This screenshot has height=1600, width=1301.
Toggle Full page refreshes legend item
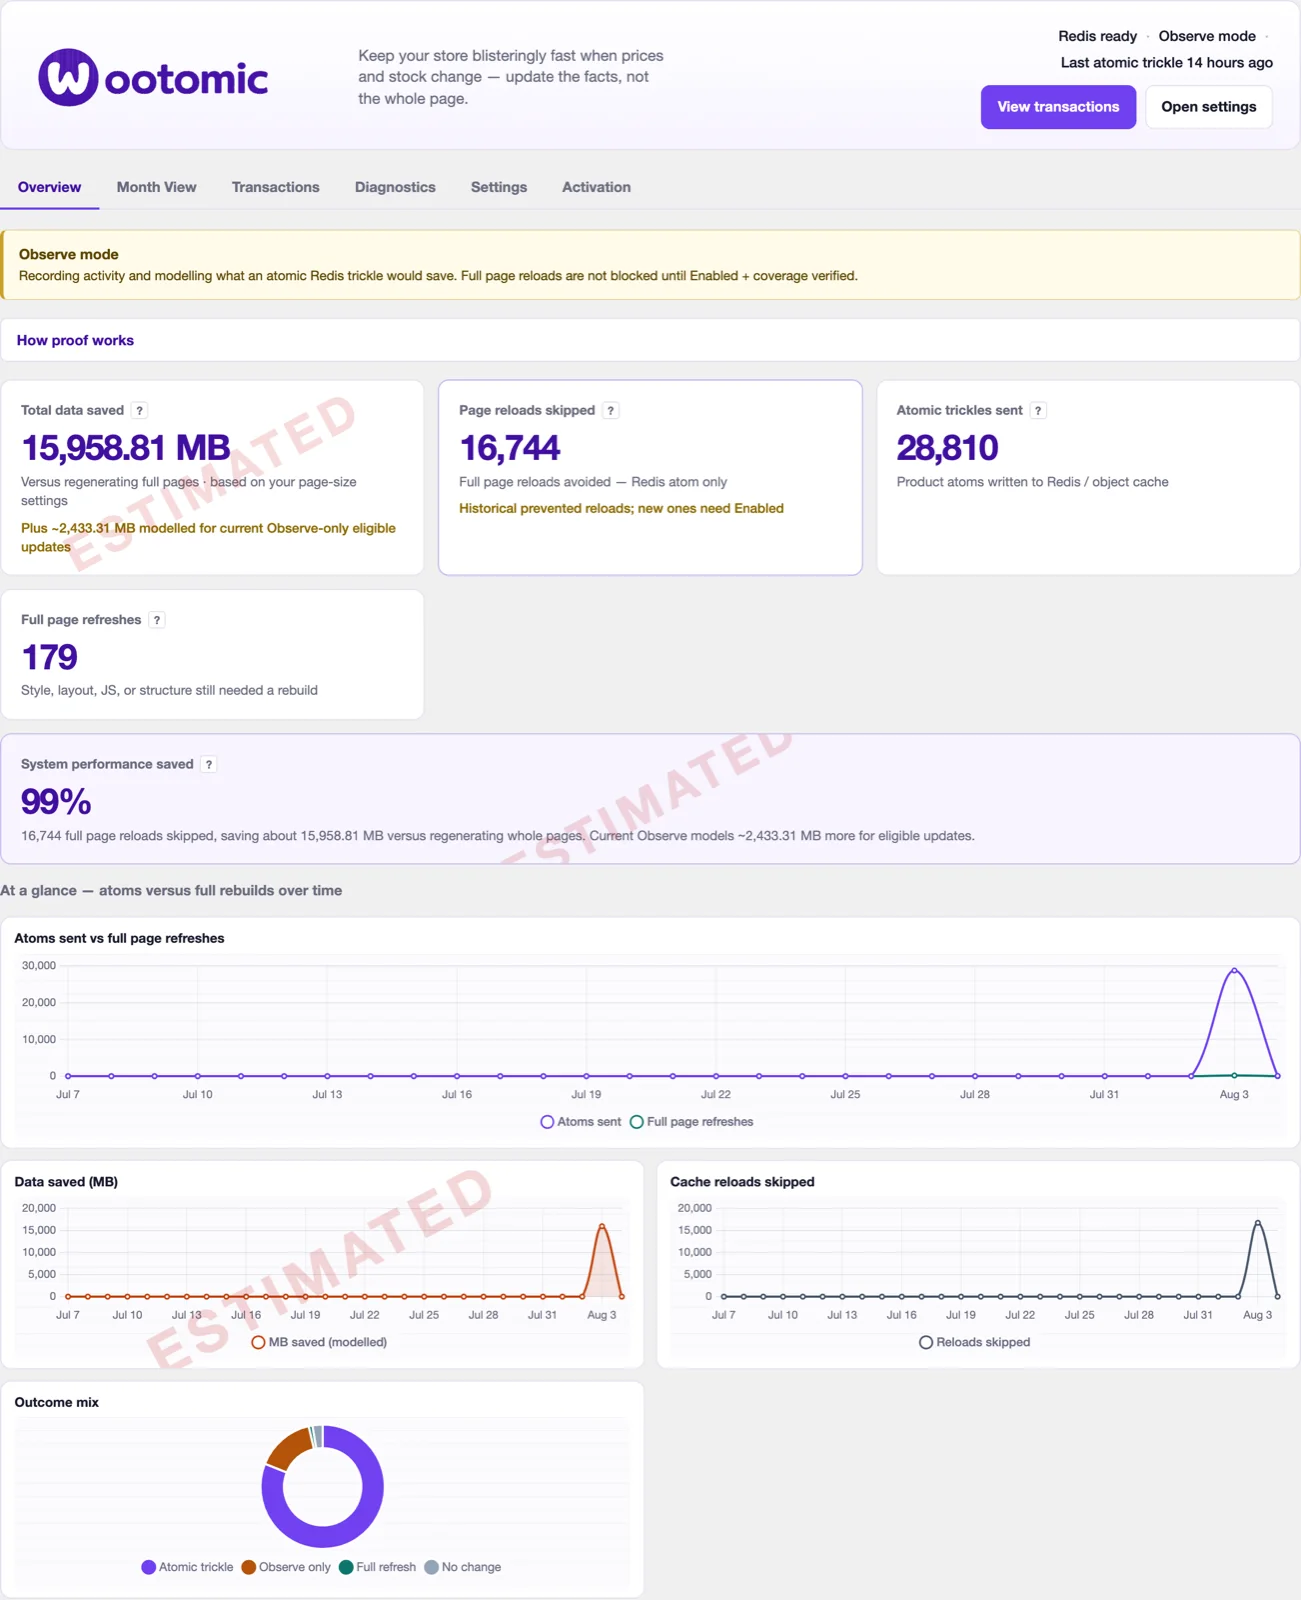coord(692,1122)
